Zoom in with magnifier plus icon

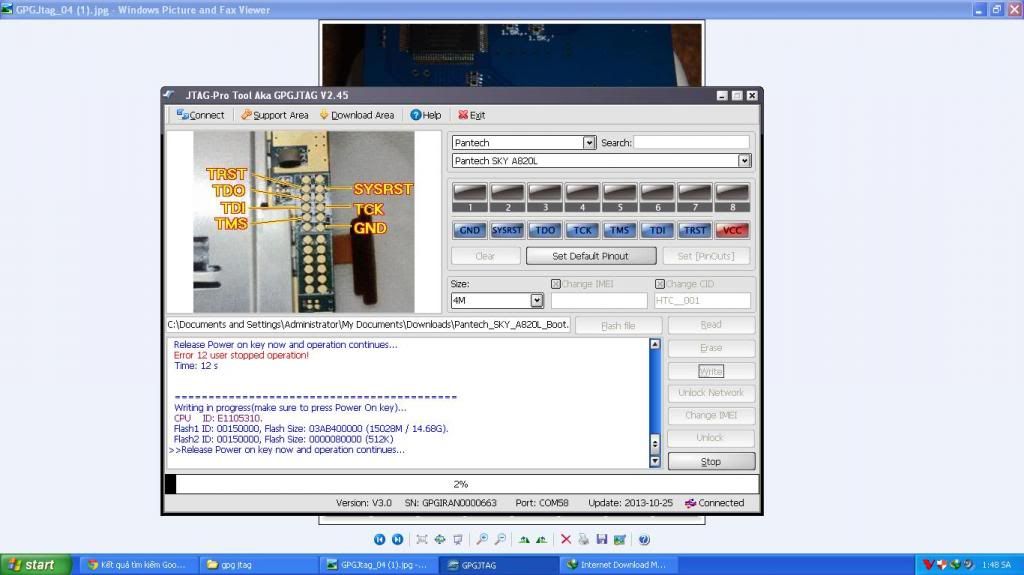click(x=481, y=540)
